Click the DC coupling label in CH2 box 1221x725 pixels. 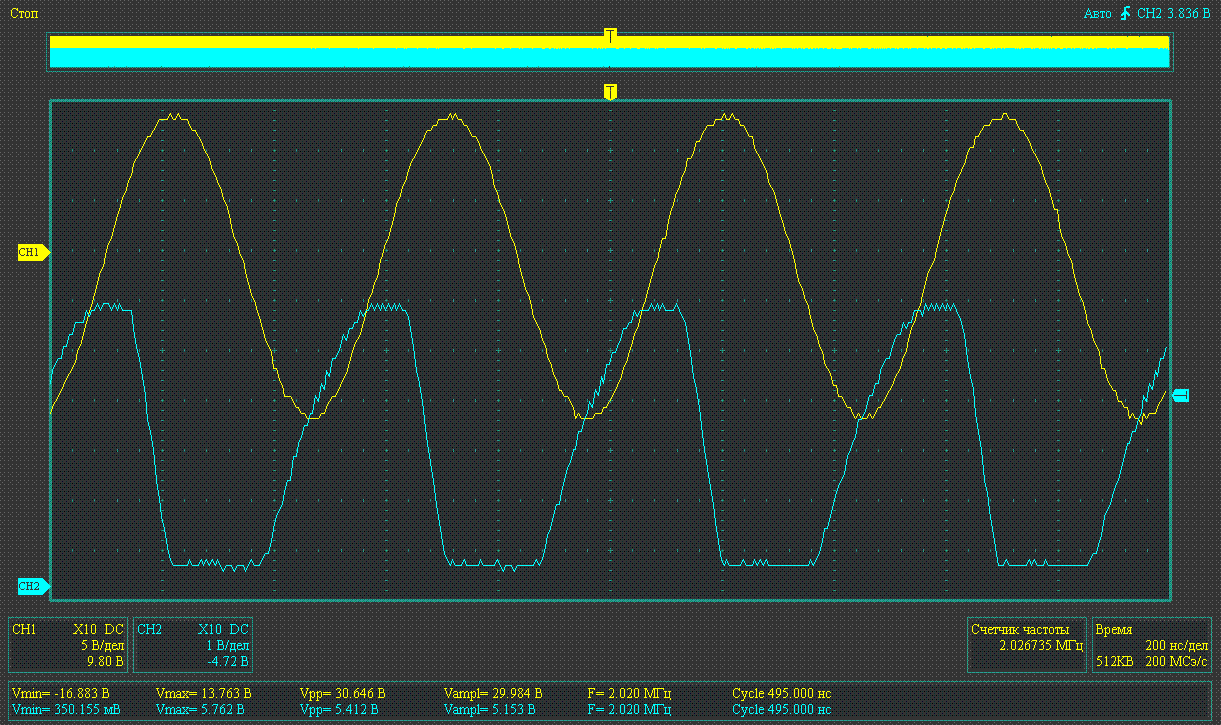click(240, 630)
